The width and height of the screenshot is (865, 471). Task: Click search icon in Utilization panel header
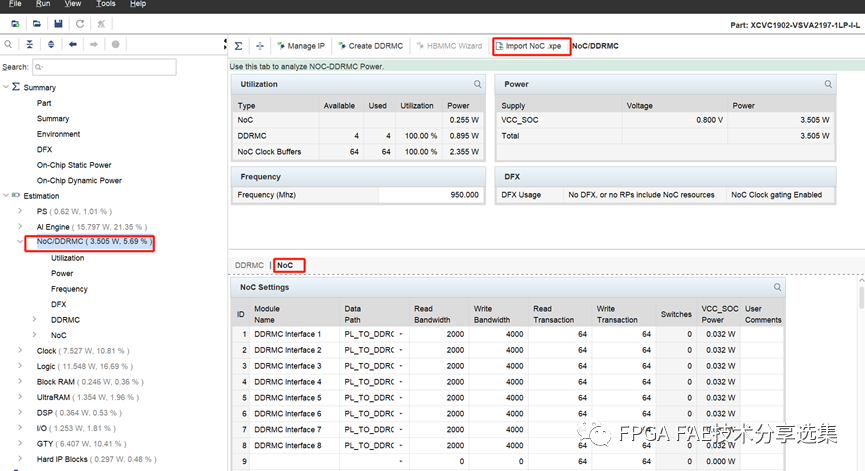[478, 85]
